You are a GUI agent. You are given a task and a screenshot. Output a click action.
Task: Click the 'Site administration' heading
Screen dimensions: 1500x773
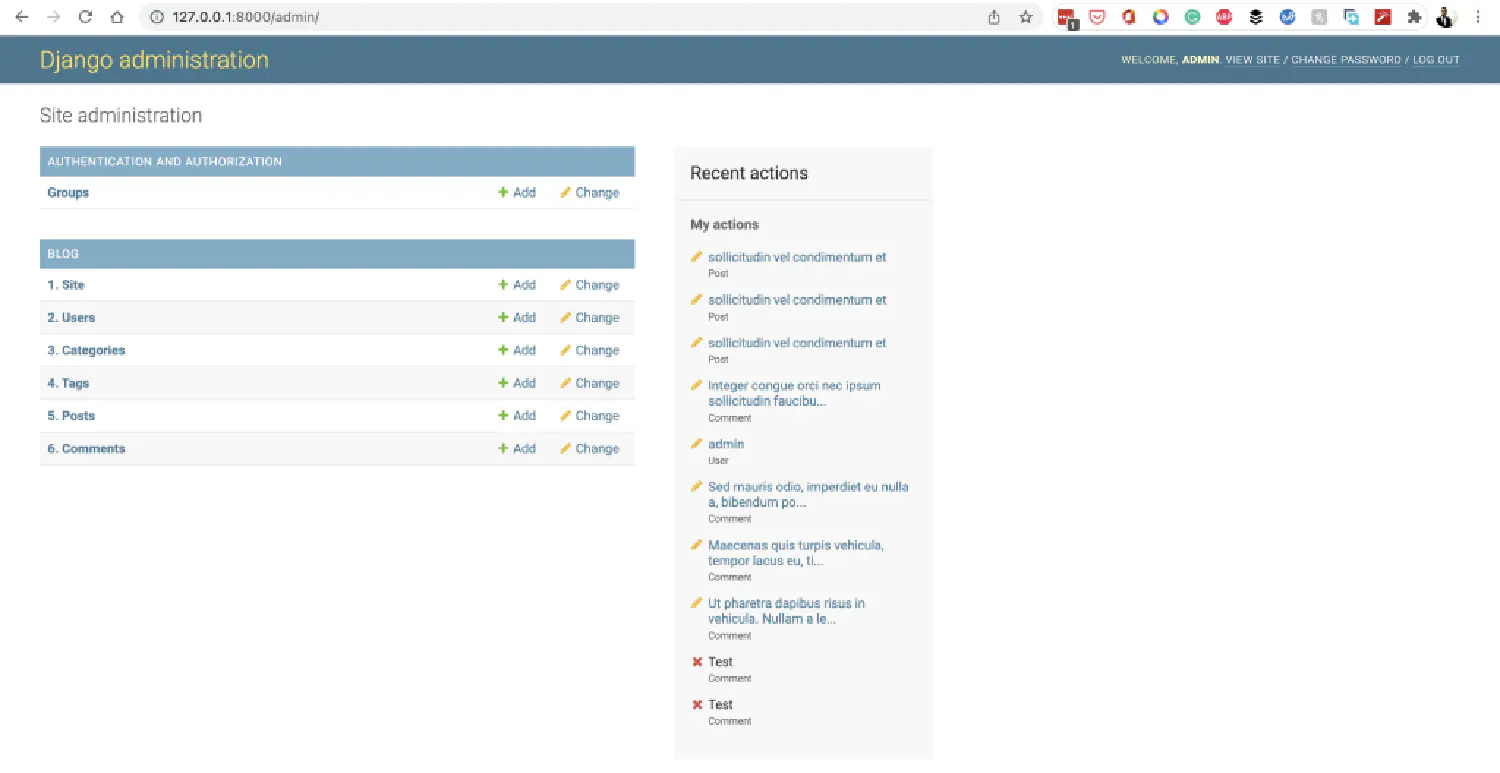click(x=121, y=116)
